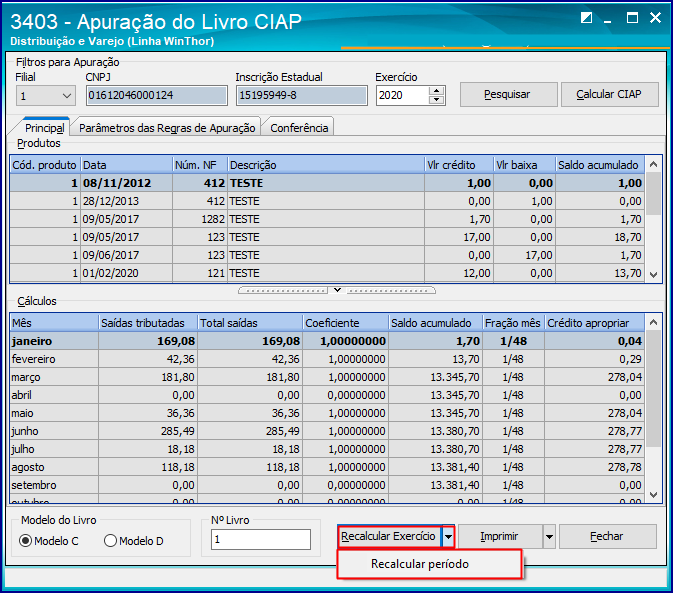Click the Cálculos scrollbar thumb
The width and height of the screenshot is (673, 593).
point(653,389)
